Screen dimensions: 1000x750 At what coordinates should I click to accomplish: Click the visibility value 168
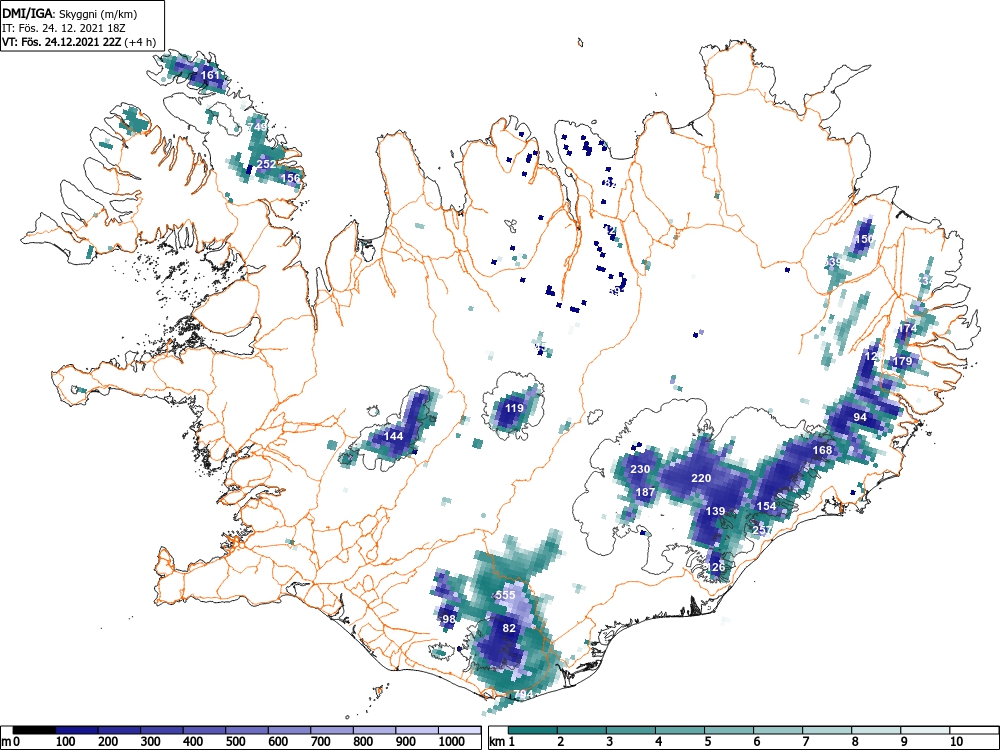(823, 450)
